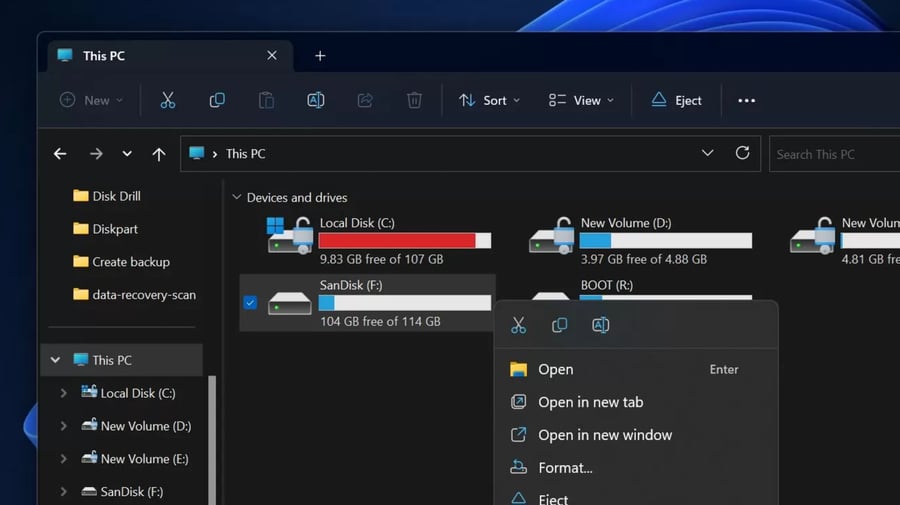Select SanDisk (F:) in the navigation tree
900x505 pixels.
click(122, 491)
